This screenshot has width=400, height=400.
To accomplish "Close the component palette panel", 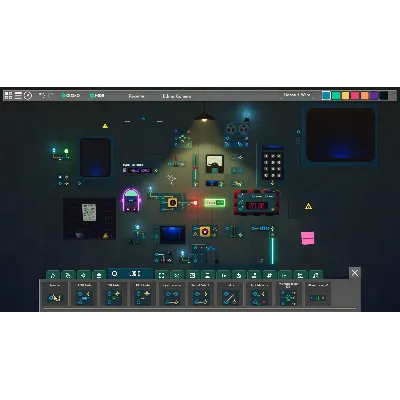I will (355, 273).
